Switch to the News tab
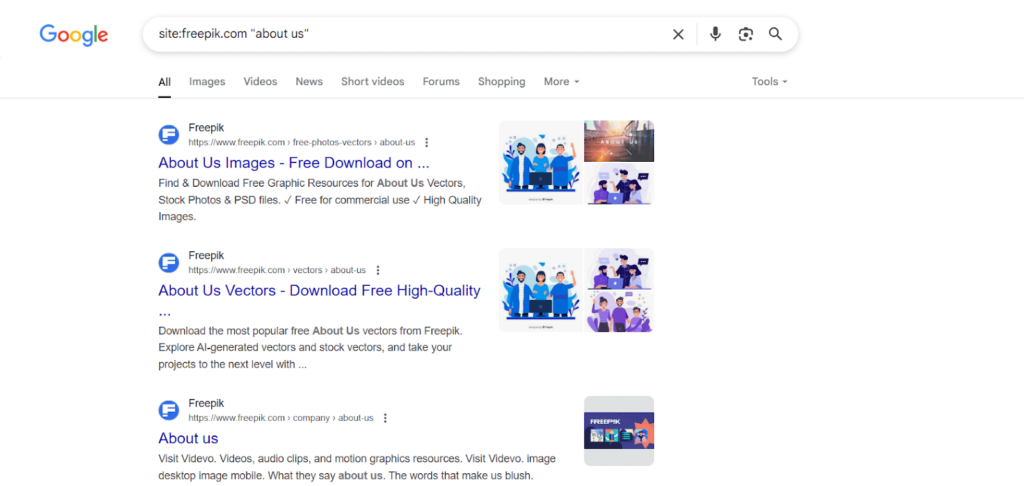 click(x=309, y=82)
